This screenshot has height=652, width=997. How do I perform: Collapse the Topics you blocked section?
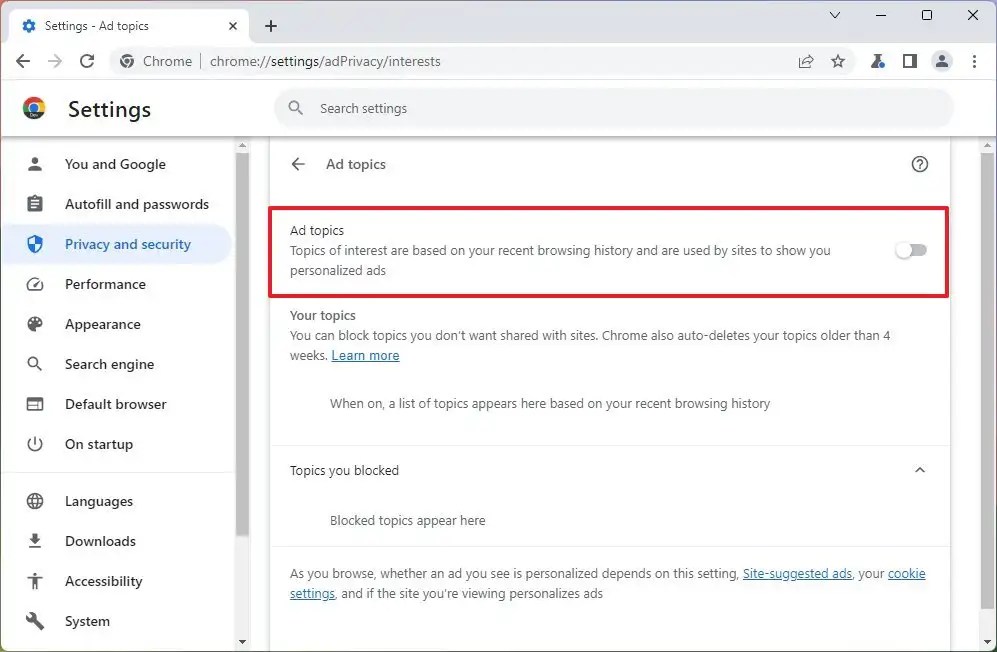click(920, 470)
